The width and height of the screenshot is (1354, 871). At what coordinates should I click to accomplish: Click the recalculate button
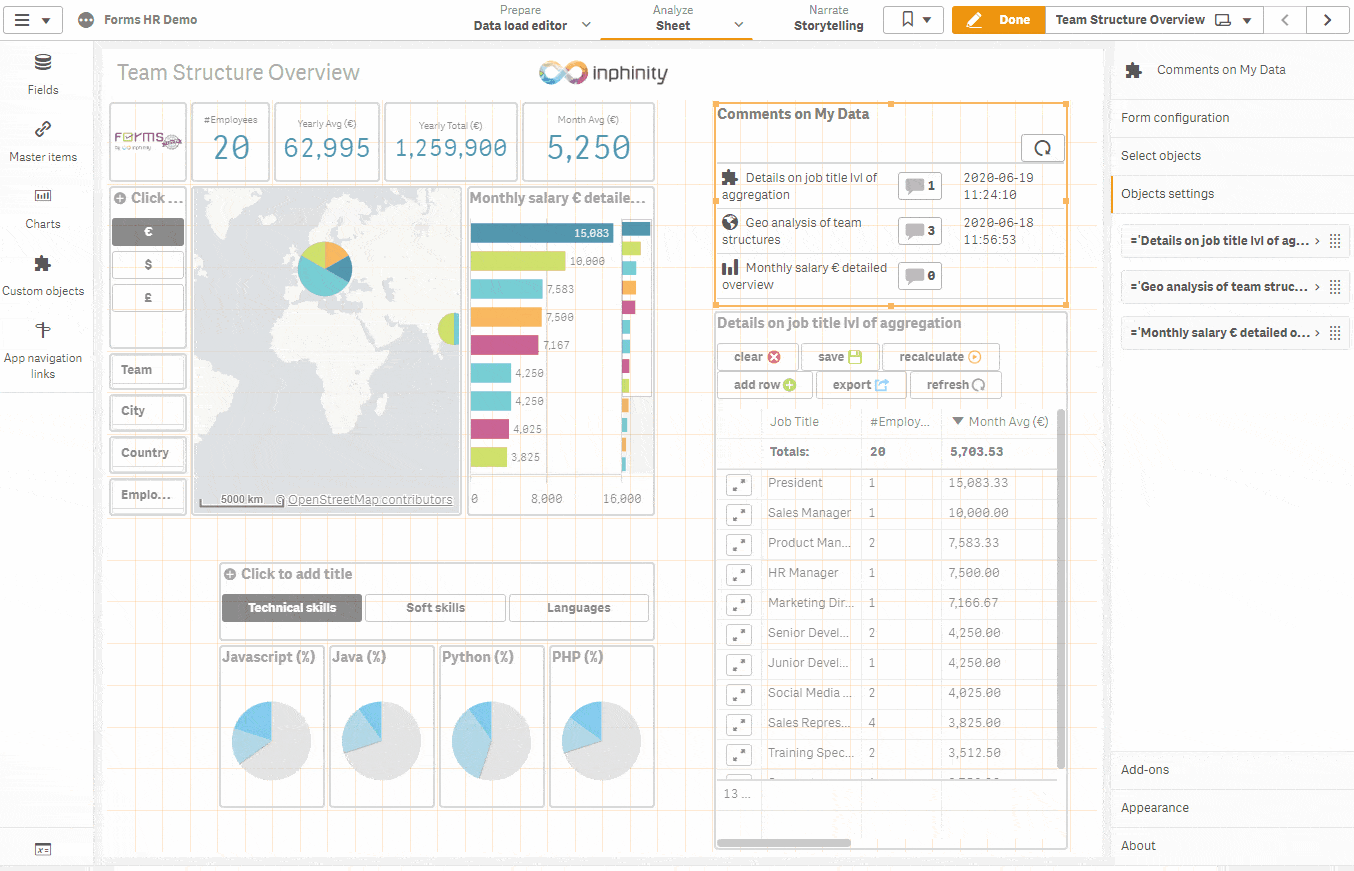pos(940,357)
